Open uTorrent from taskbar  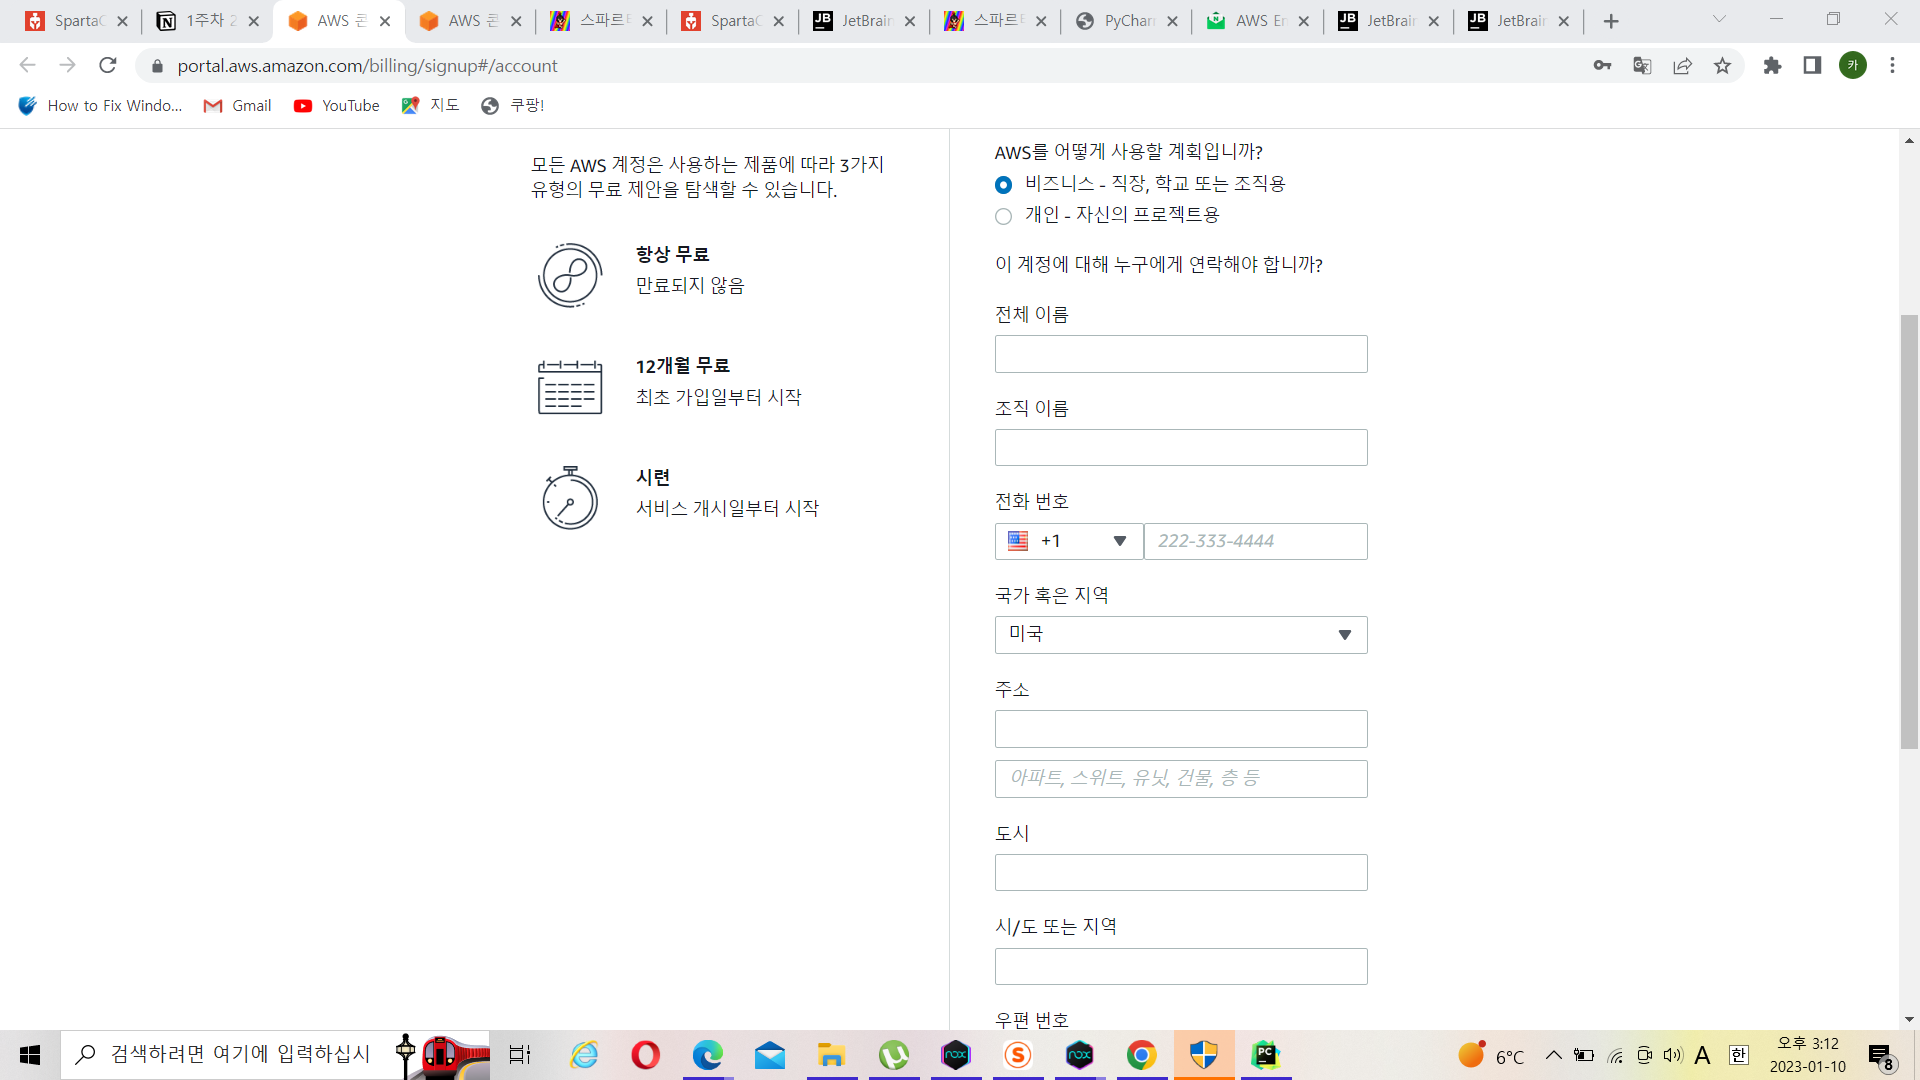click(x=894, y=1055)
